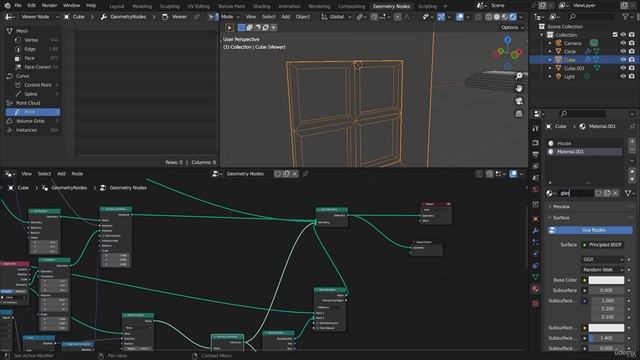Pin the Geometry Nodes node tree
This screenshot has width=640, height=360.
coord(305,174)
